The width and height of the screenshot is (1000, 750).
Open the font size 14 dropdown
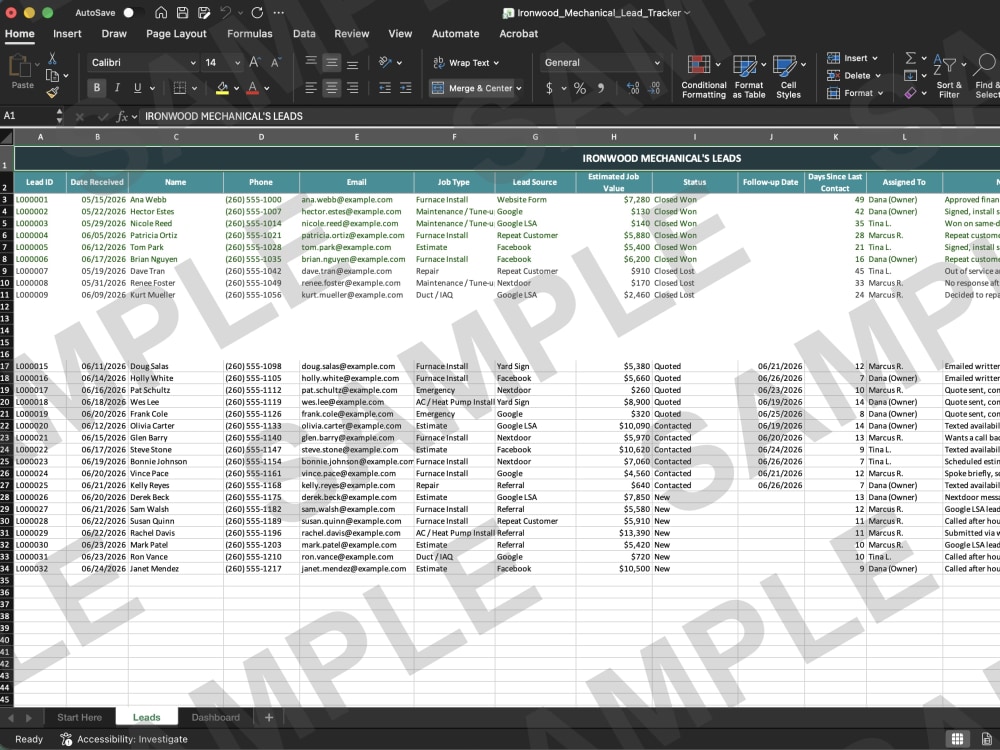(x=237, y=62)
